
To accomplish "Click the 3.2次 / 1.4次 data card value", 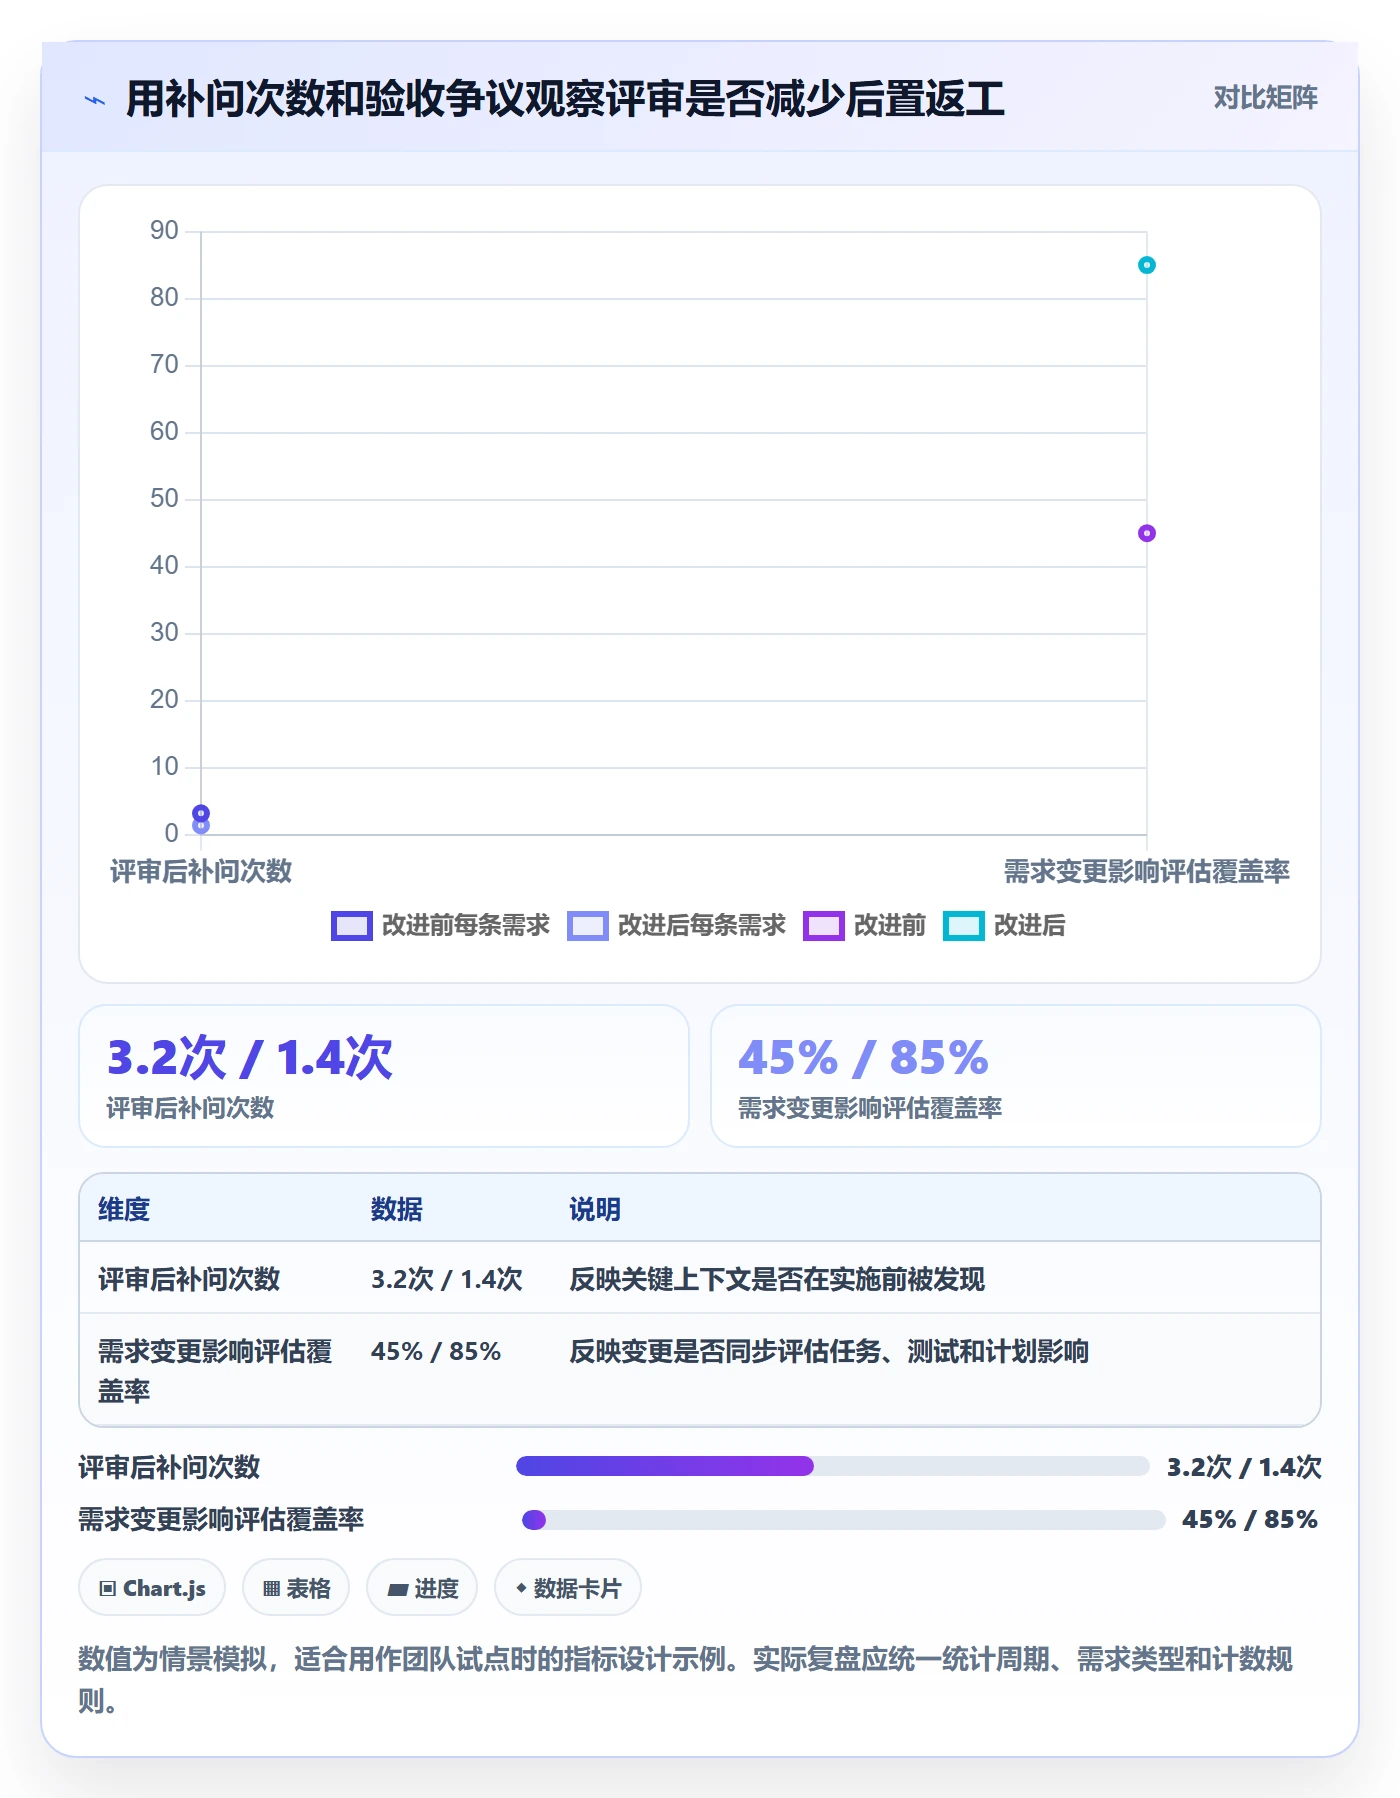I will (250, 1057).
